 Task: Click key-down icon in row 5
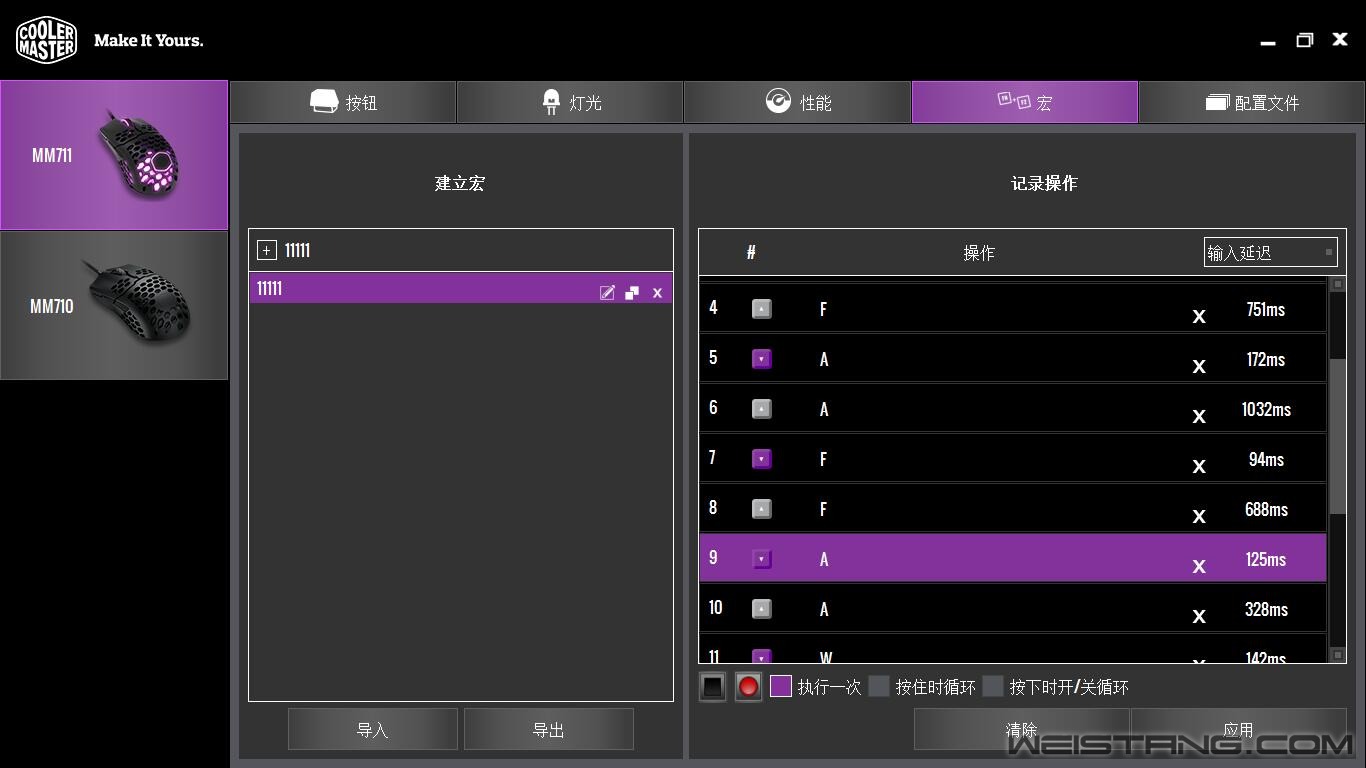click(761, 359)
